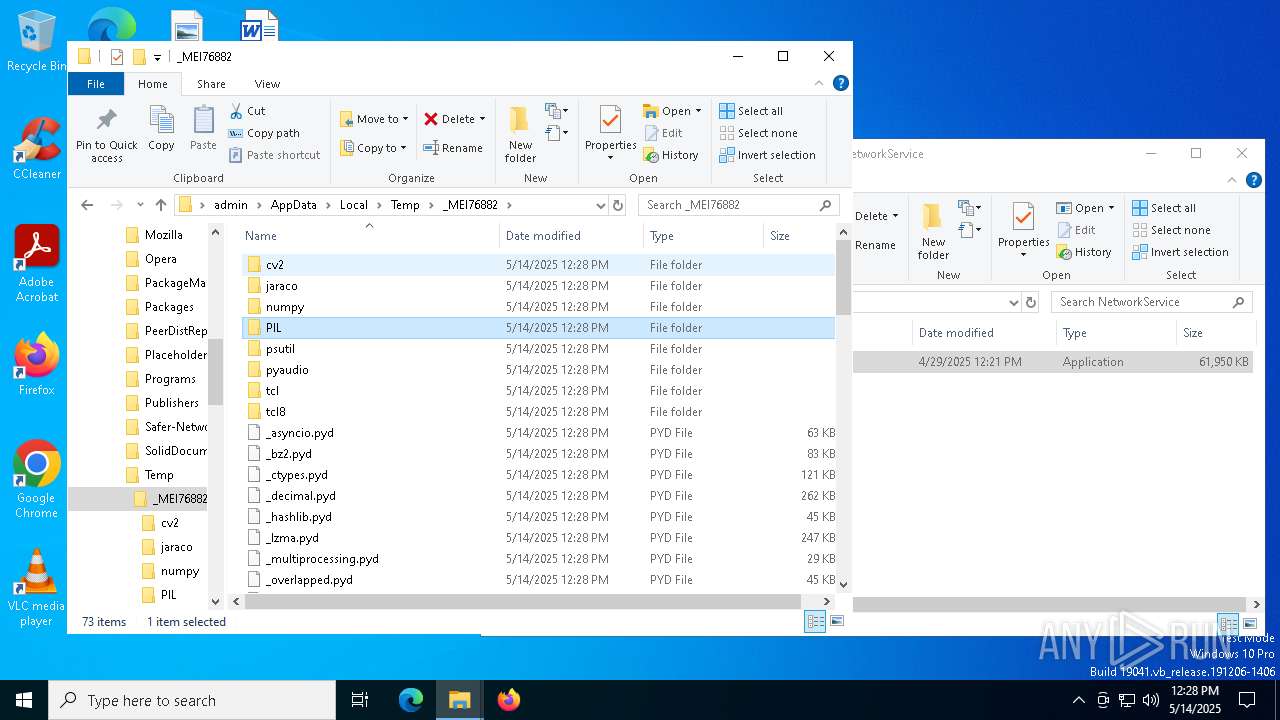Screen dimensions: 1280x720
Task: Click Temp in the address breadcrumb
Action: pyautogui.click(x=405, y=205)
